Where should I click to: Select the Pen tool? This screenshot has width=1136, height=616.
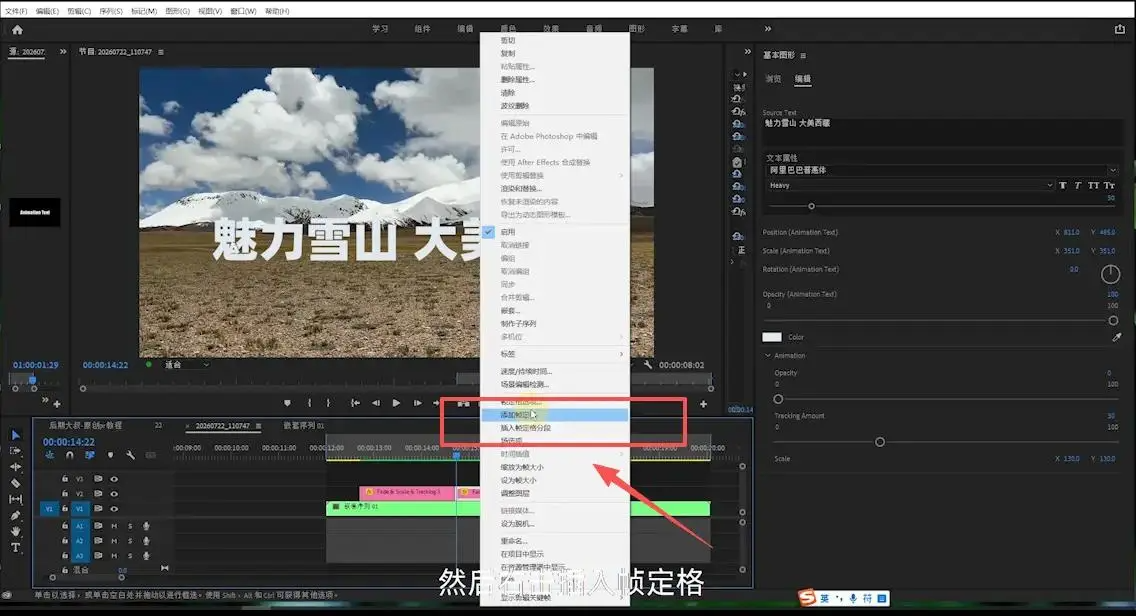[16, 515]
